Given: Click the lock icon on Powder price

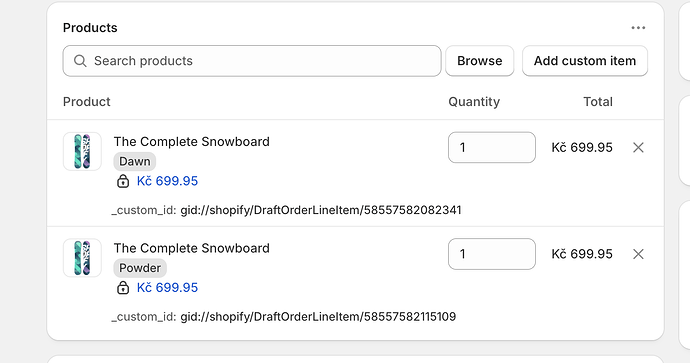Looking at the screenshot, I should click(123, 287).
